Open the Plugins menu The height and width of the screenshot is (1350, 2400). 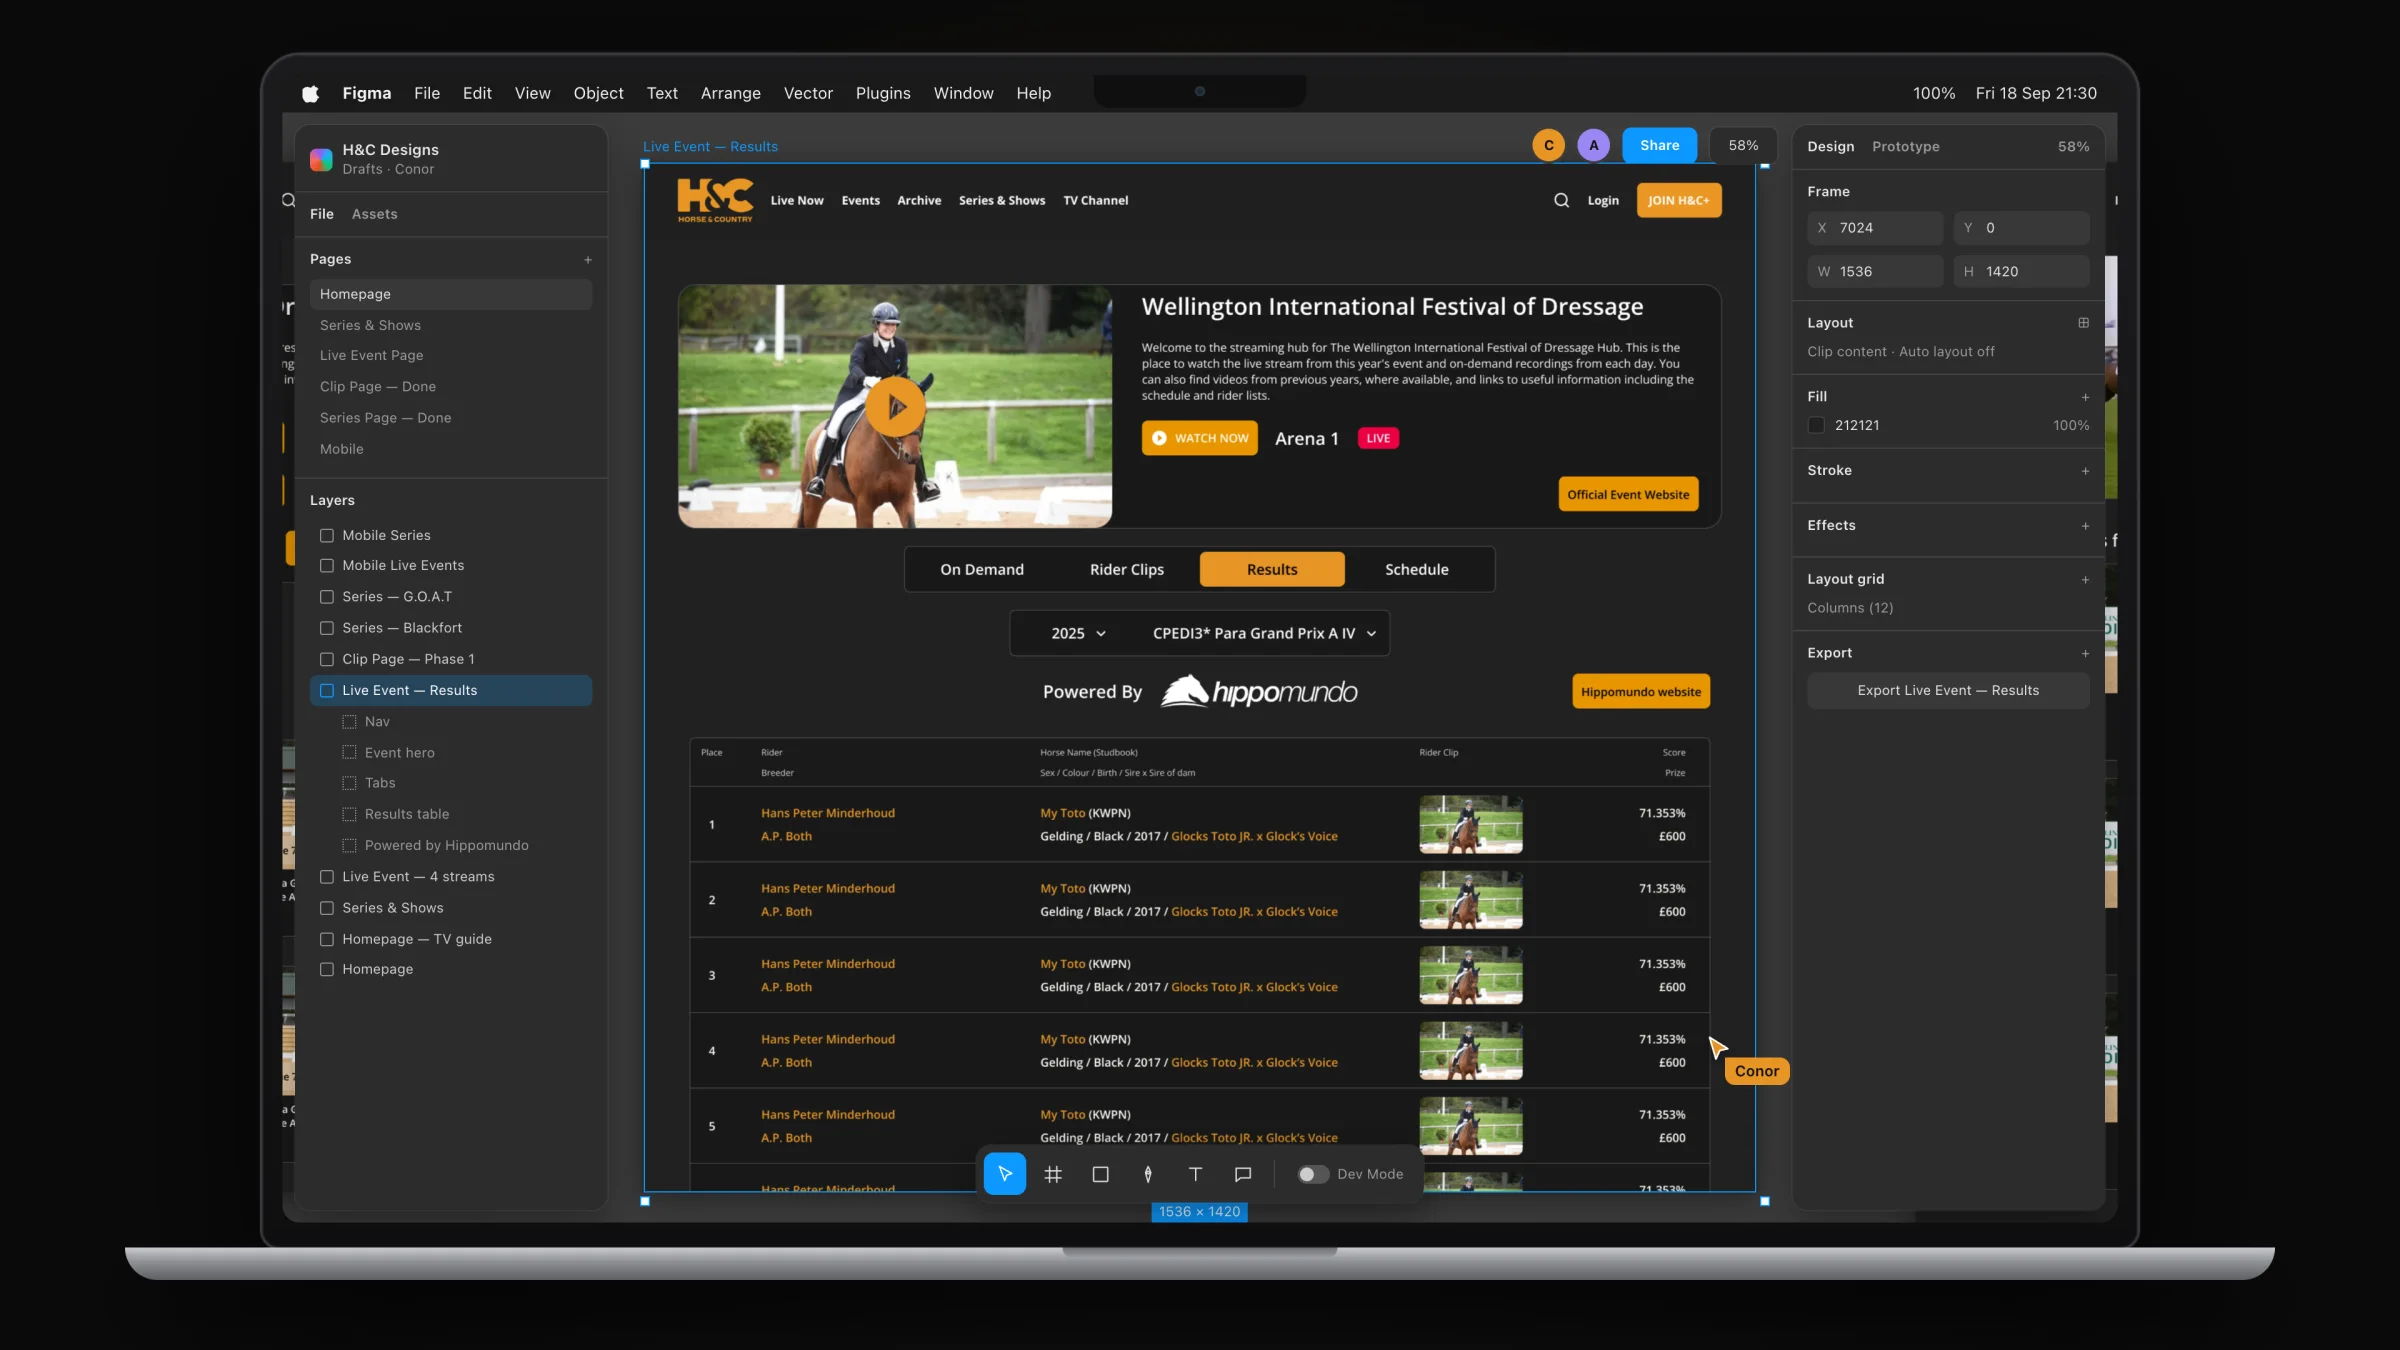coord(883,93)
